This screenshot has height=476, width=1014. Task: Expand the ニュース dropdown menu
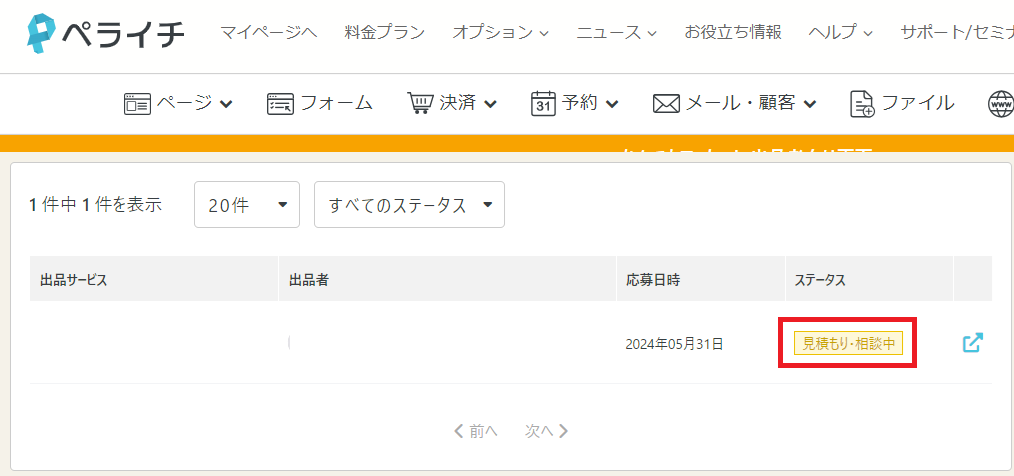pos(616,33)
